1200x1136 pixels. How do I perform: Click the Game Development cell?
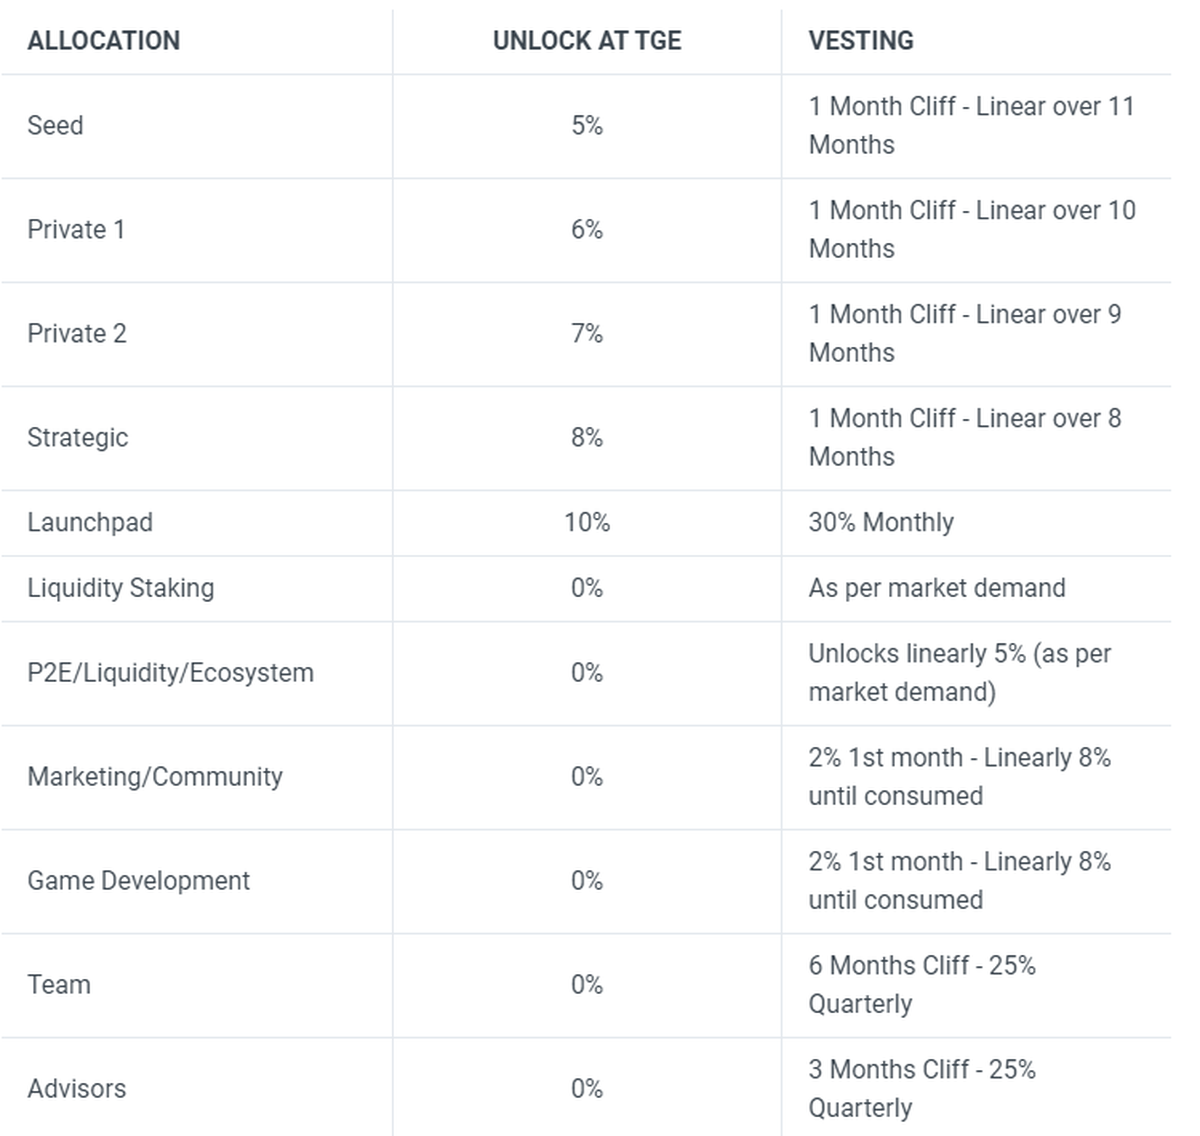[139, 881]
